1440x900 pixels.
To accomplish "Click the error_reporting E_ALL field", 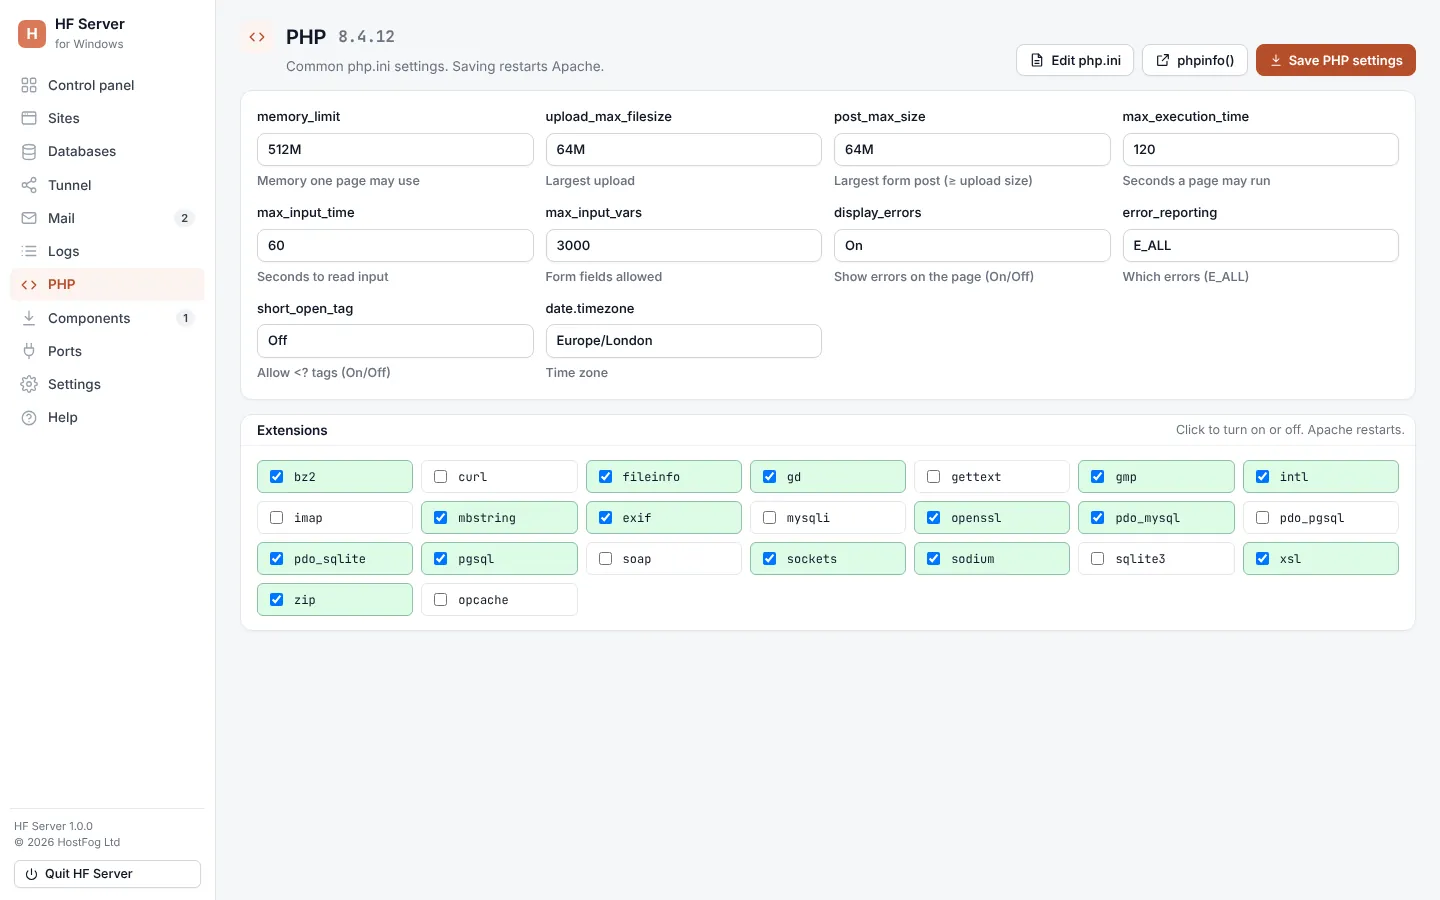I will (1260, 245).
